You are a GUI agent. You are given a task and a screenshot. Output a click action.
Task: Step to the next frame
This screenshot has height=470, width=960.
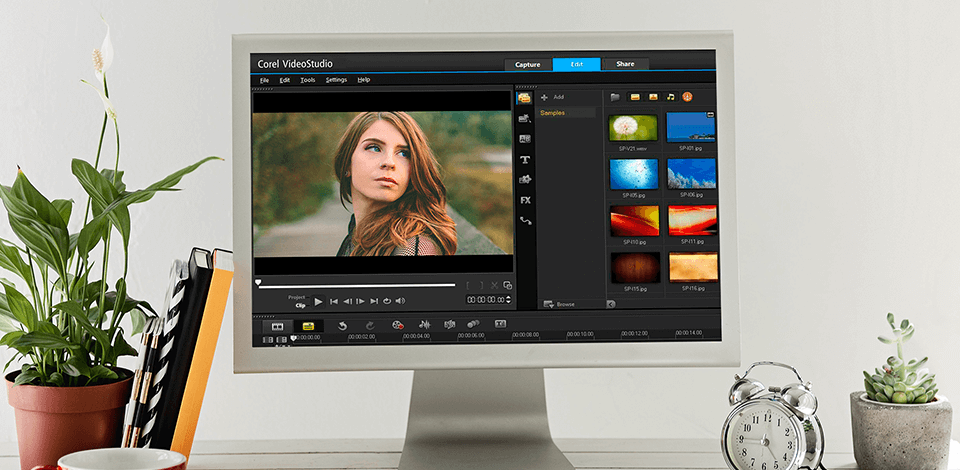[360, 301]
